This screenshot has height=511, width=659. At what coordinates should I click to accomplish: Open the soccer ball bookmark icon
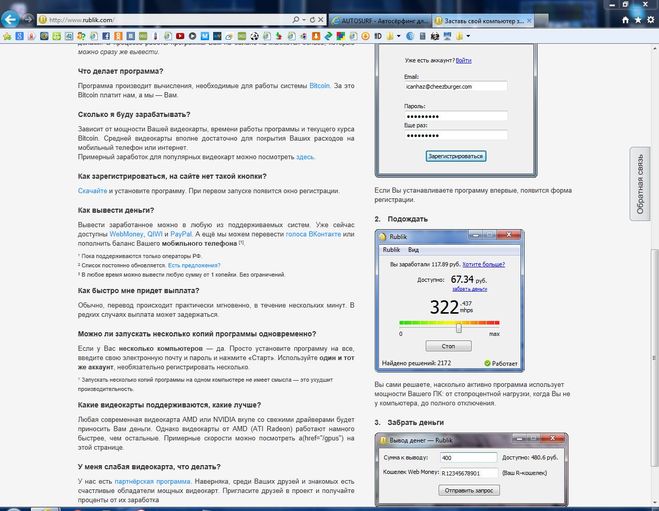click(254, 36)
